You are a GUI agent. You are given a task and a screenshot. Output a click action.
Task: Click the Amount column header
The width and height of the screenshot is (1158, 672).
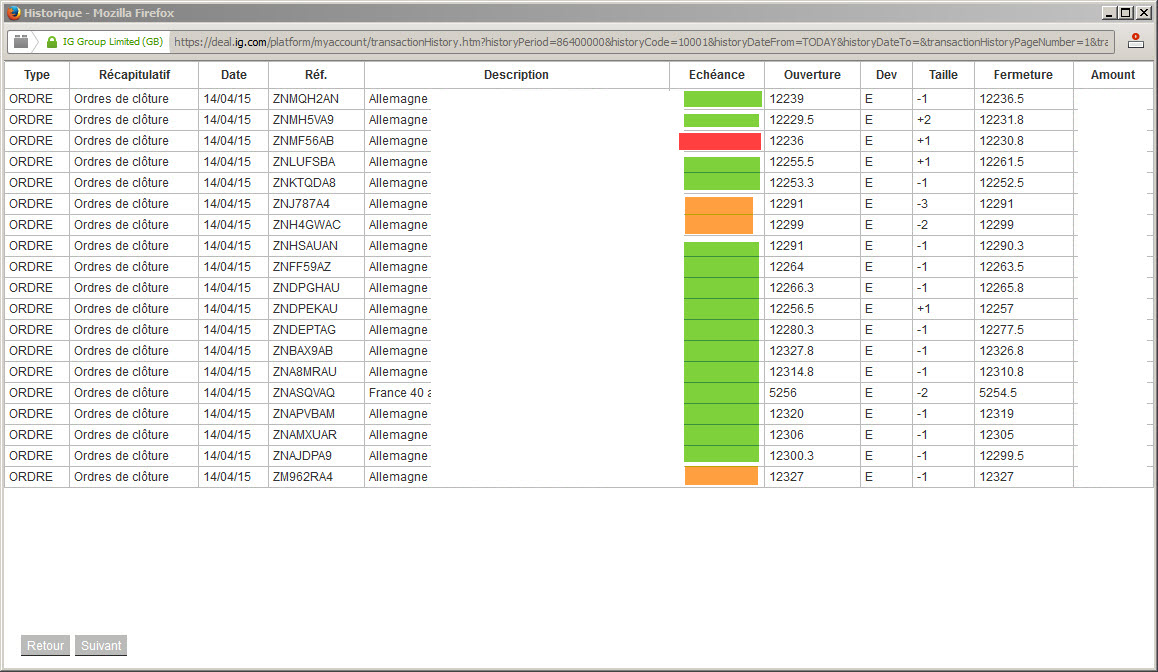point(1113,75)
